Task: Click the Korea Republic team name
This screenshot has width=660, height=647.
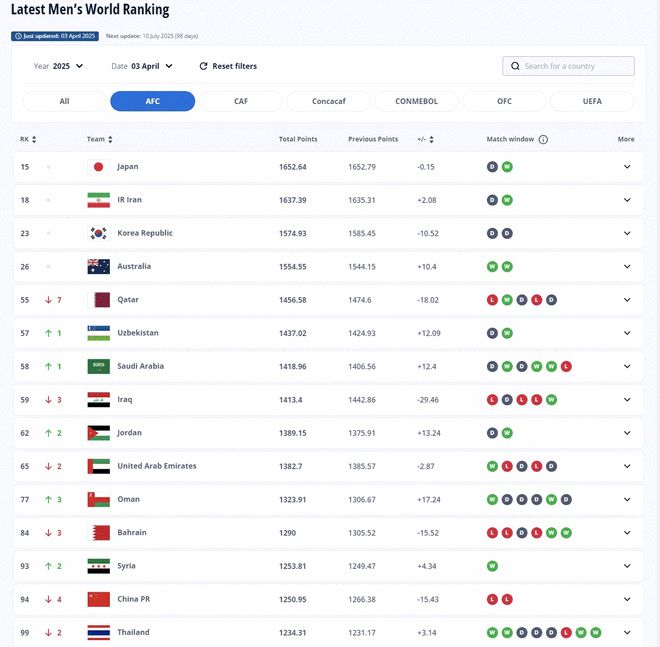Action: tap(144, 233)
